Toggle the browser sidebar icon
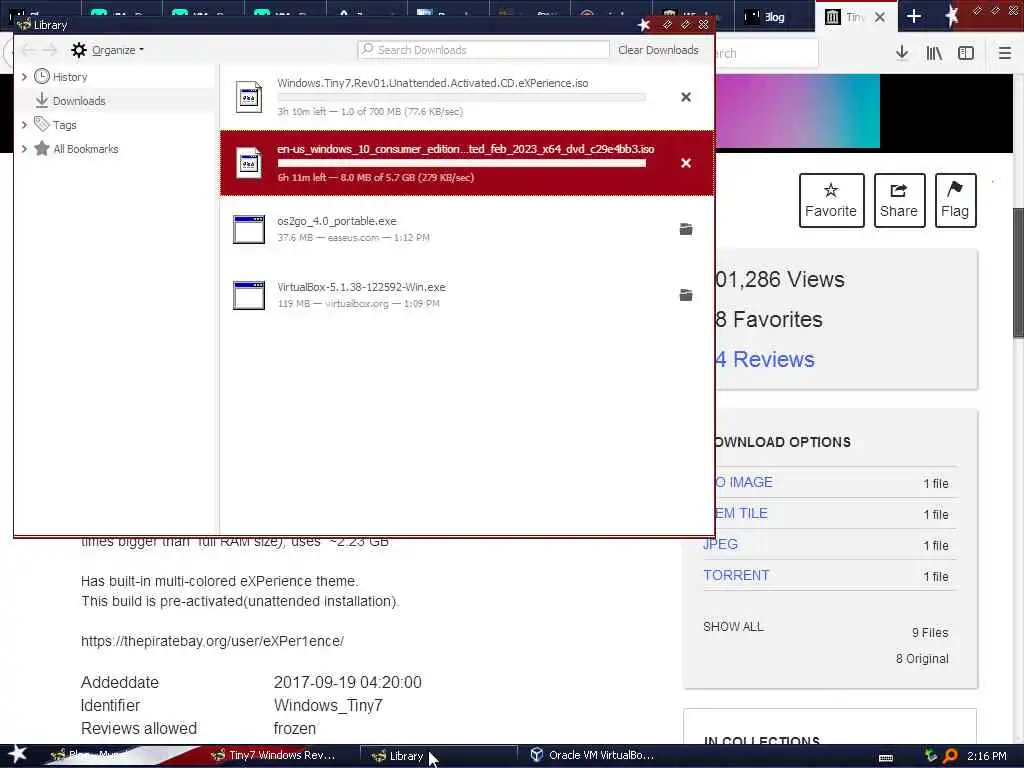1024x768 pixels. point(966,53)
